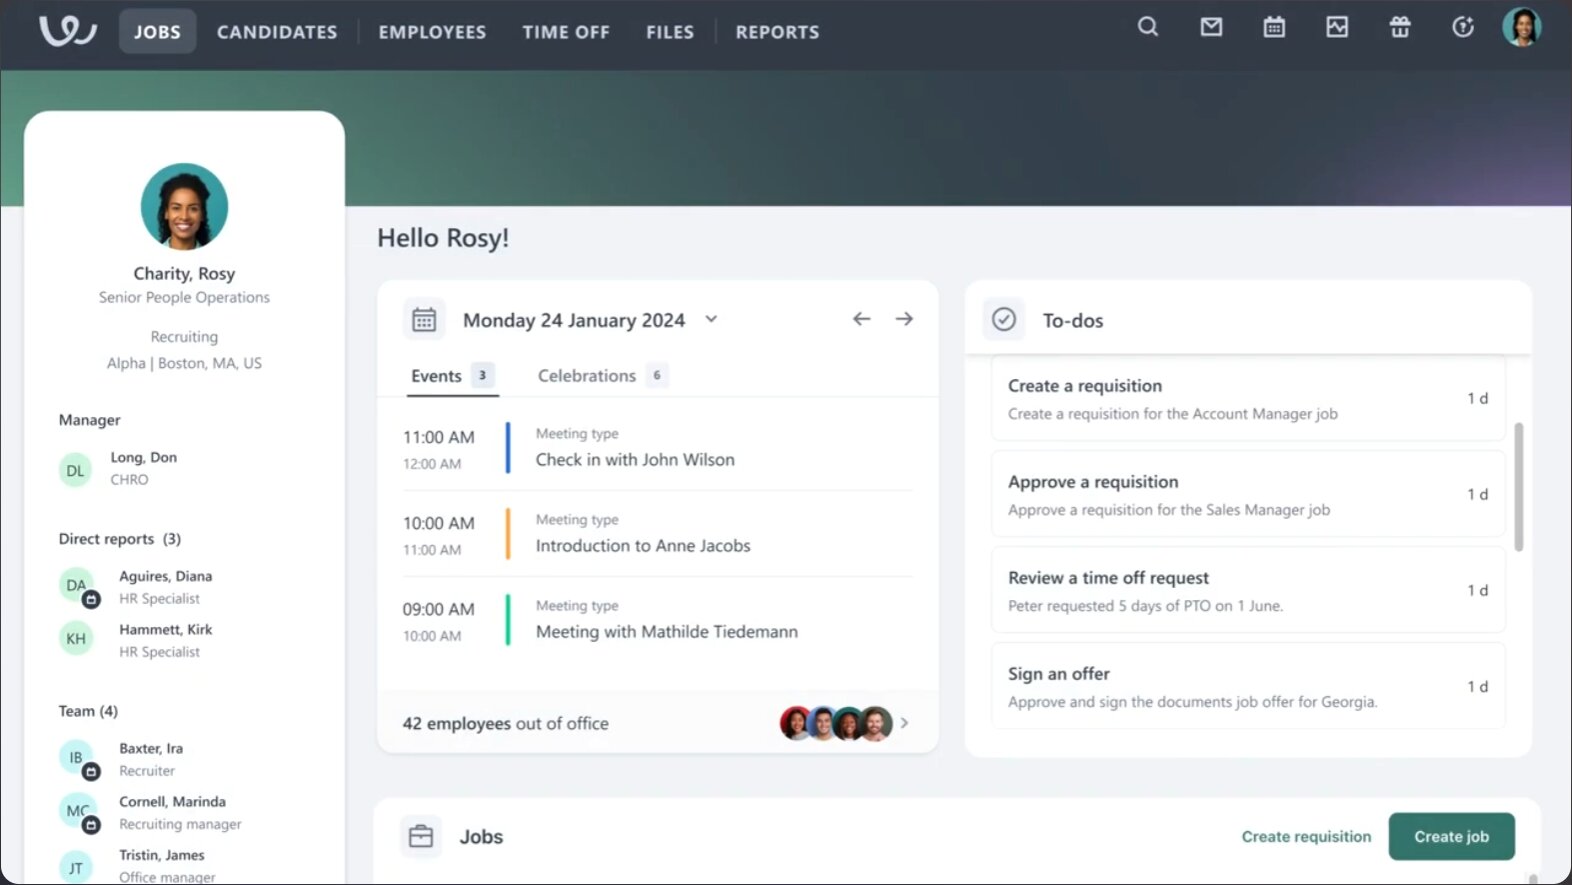The height and width of the screenshot is (885, 1572).
Task: Click the calendar icon in top navigation
Action: pyautogui.click(x=1274, y=27)
